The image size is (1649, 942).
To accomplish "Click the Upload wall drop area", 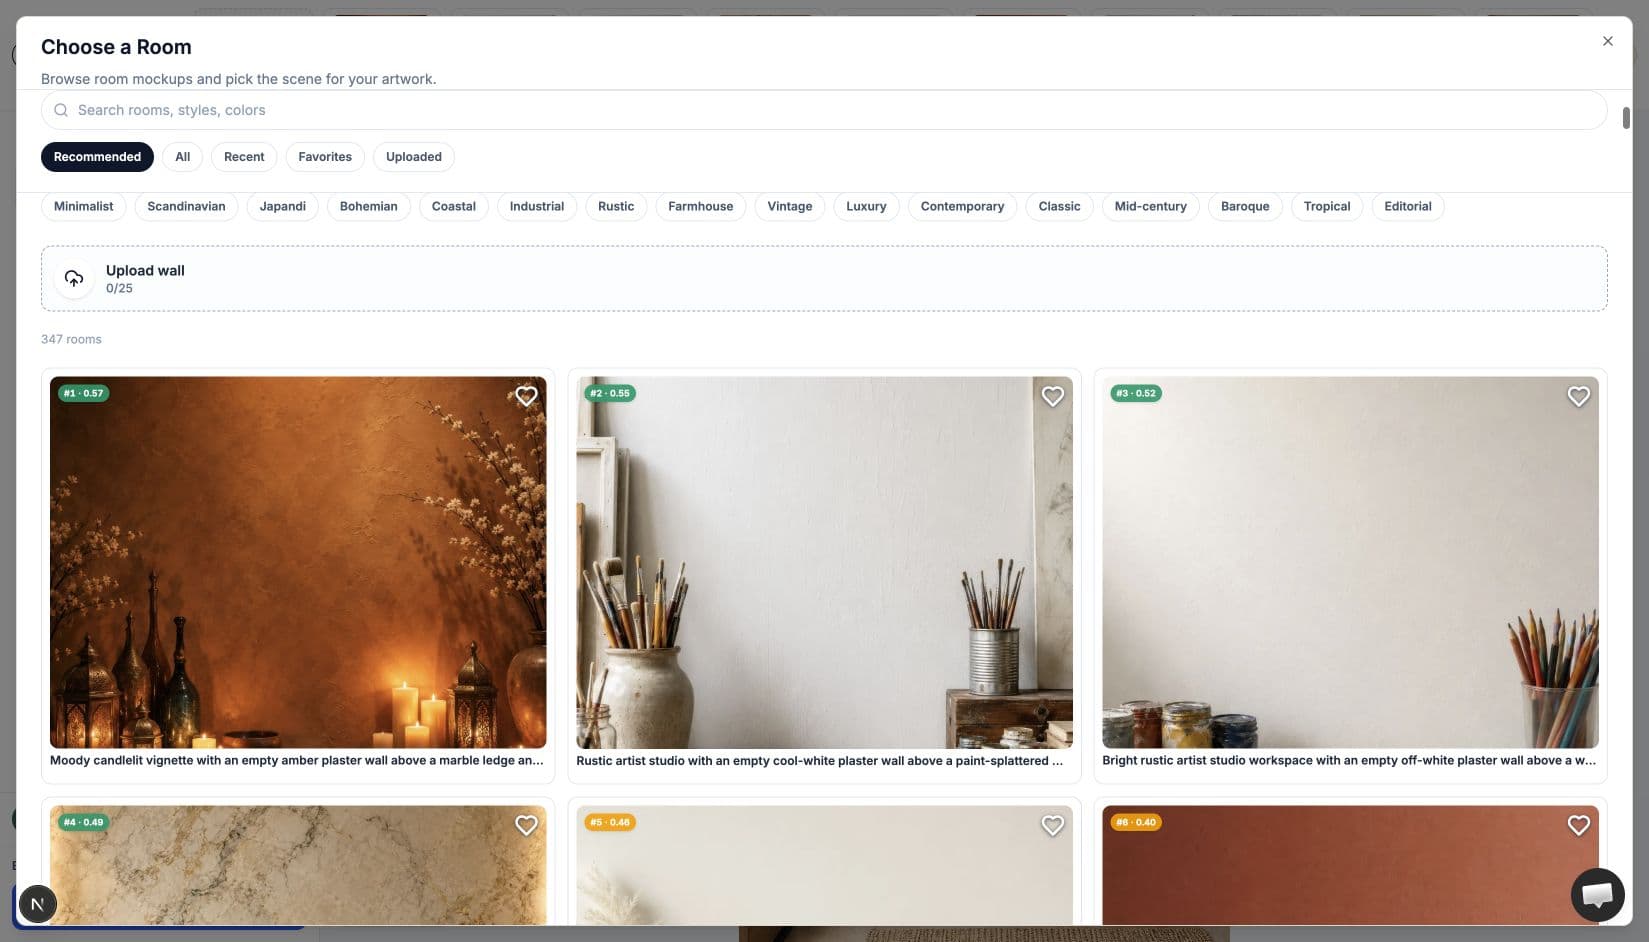I will [x=823, y=279].
